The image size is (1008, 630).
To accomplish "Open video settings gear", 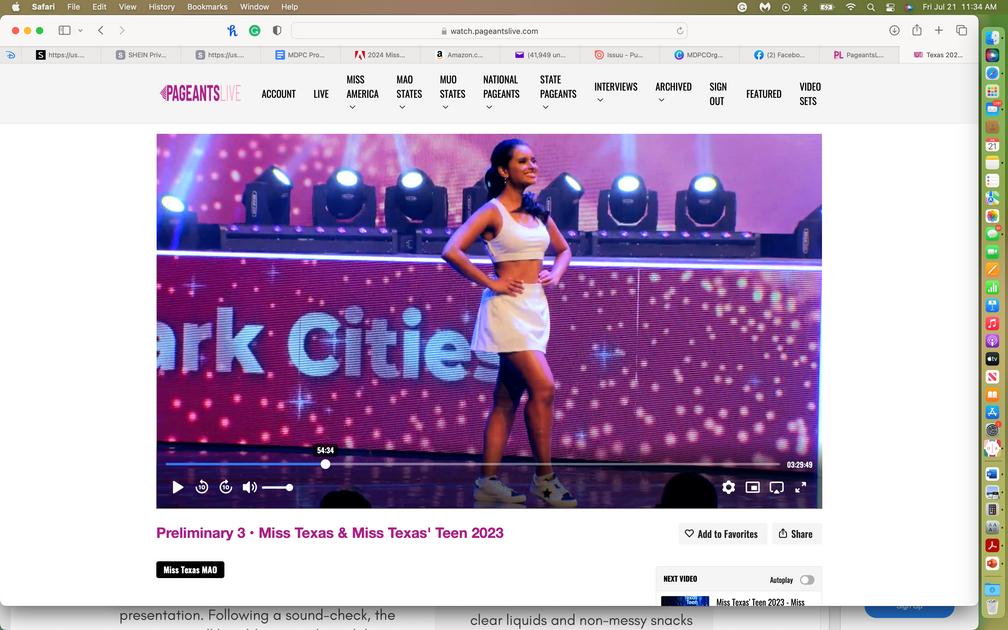I will pyautogui.click(x=728, y=487).
